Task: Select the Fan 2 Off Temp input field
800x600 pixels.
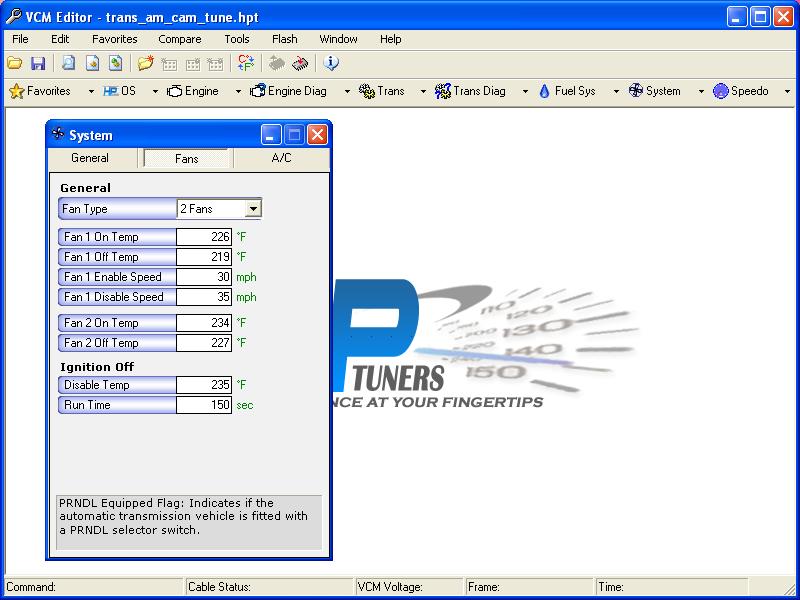Action: (x=204, y=343)
